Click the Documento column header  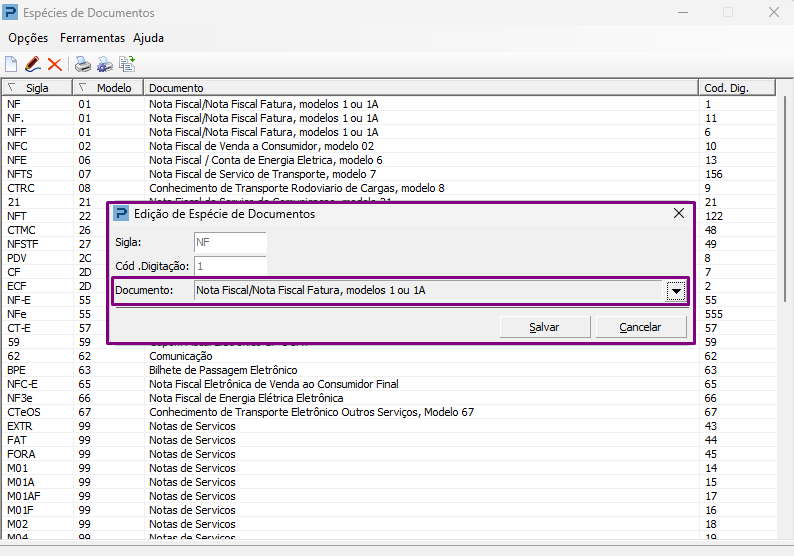[x=421, y=88]
